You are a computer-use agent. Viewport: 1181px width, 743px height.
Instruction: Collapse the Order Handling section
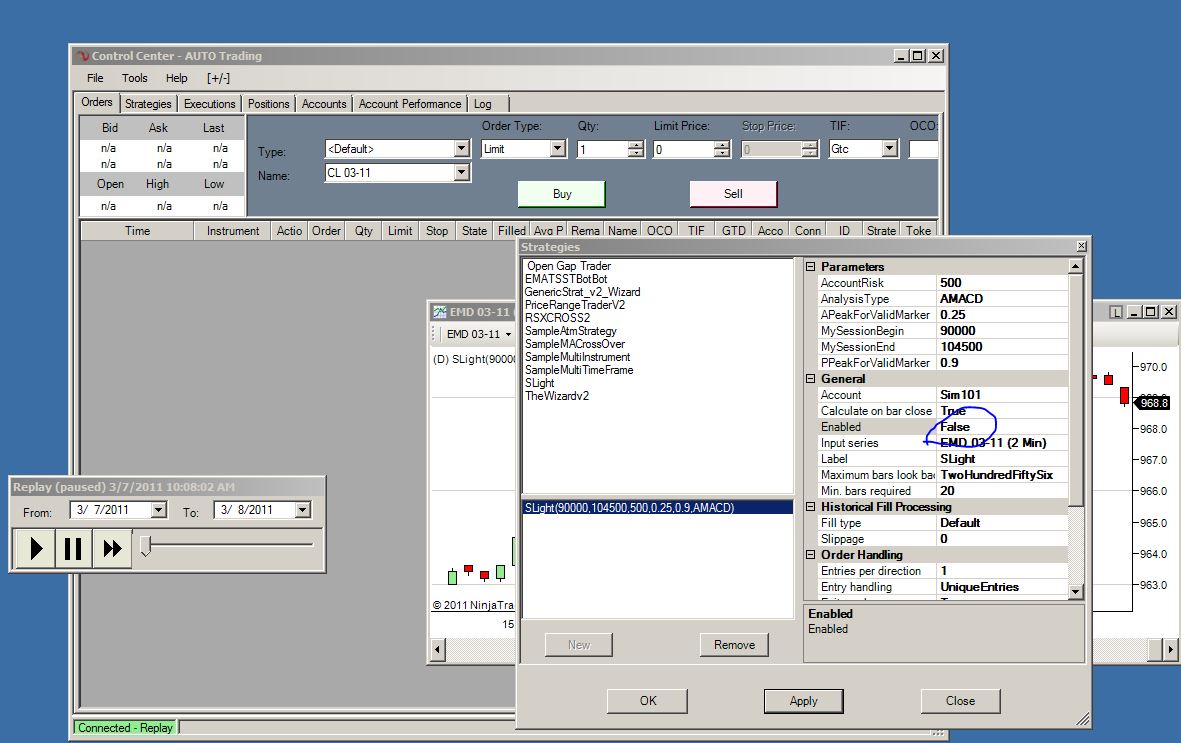click(810, 555)
